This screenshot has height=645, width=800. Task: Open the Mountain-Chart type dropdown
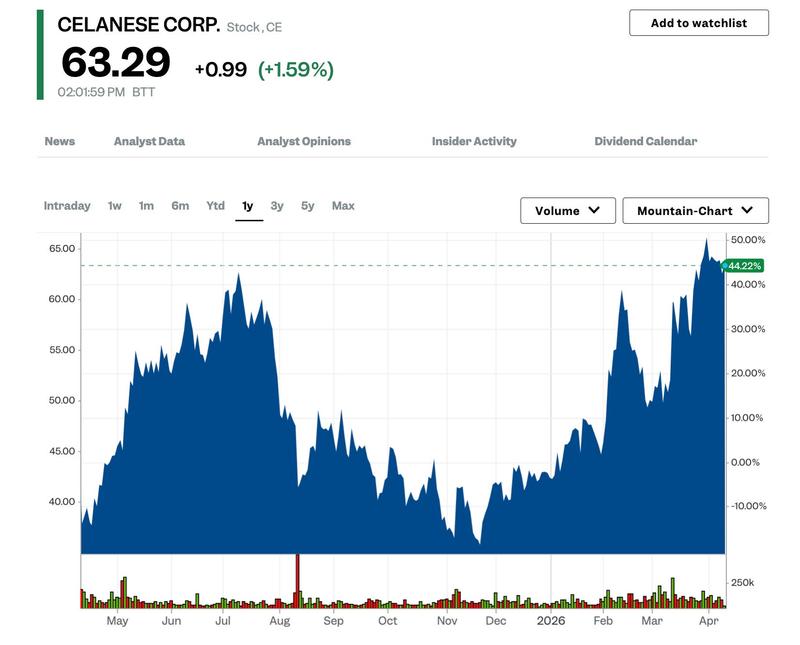695,211
